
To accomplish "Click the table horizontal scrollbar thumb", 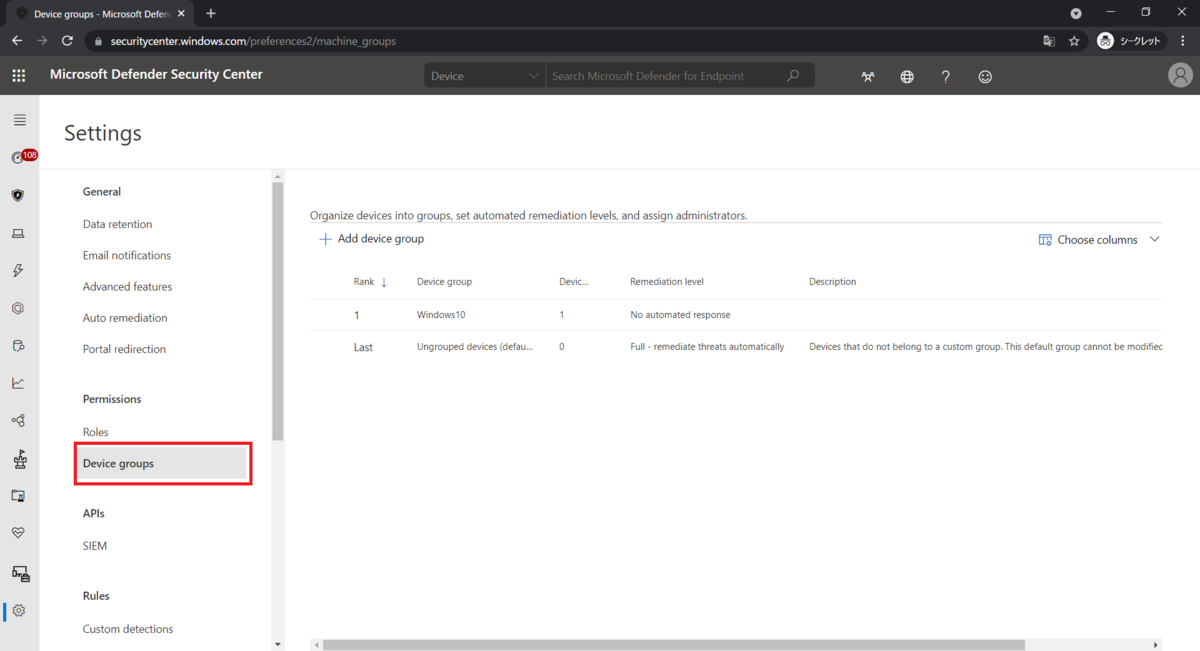I will [674, 645].
